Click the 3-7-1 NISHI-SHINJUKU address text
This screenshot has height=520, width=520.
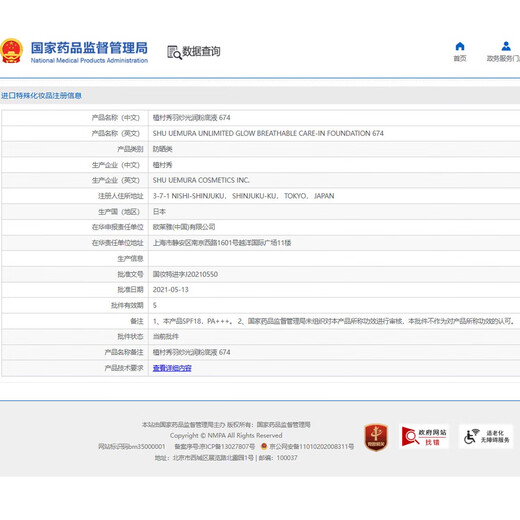coord(243,196)
